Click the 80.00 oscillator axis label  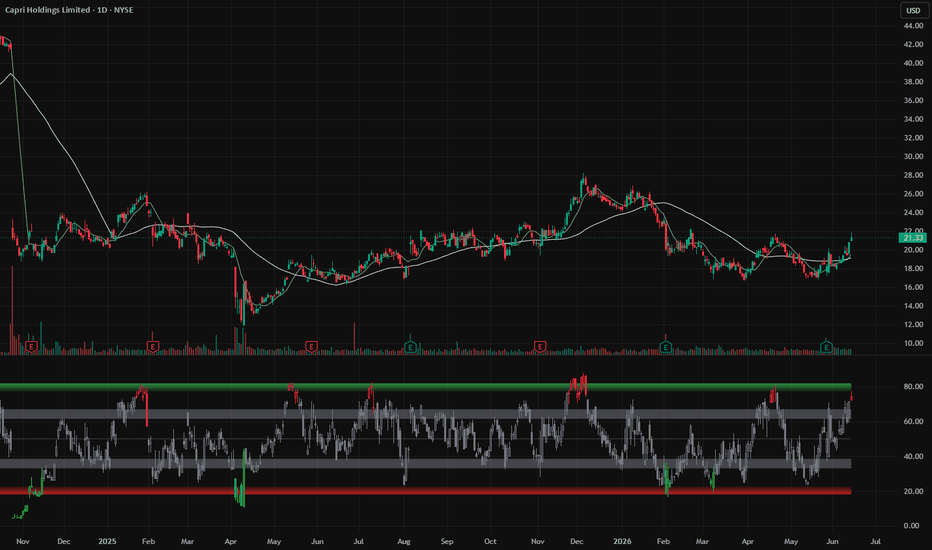(913, 386)
